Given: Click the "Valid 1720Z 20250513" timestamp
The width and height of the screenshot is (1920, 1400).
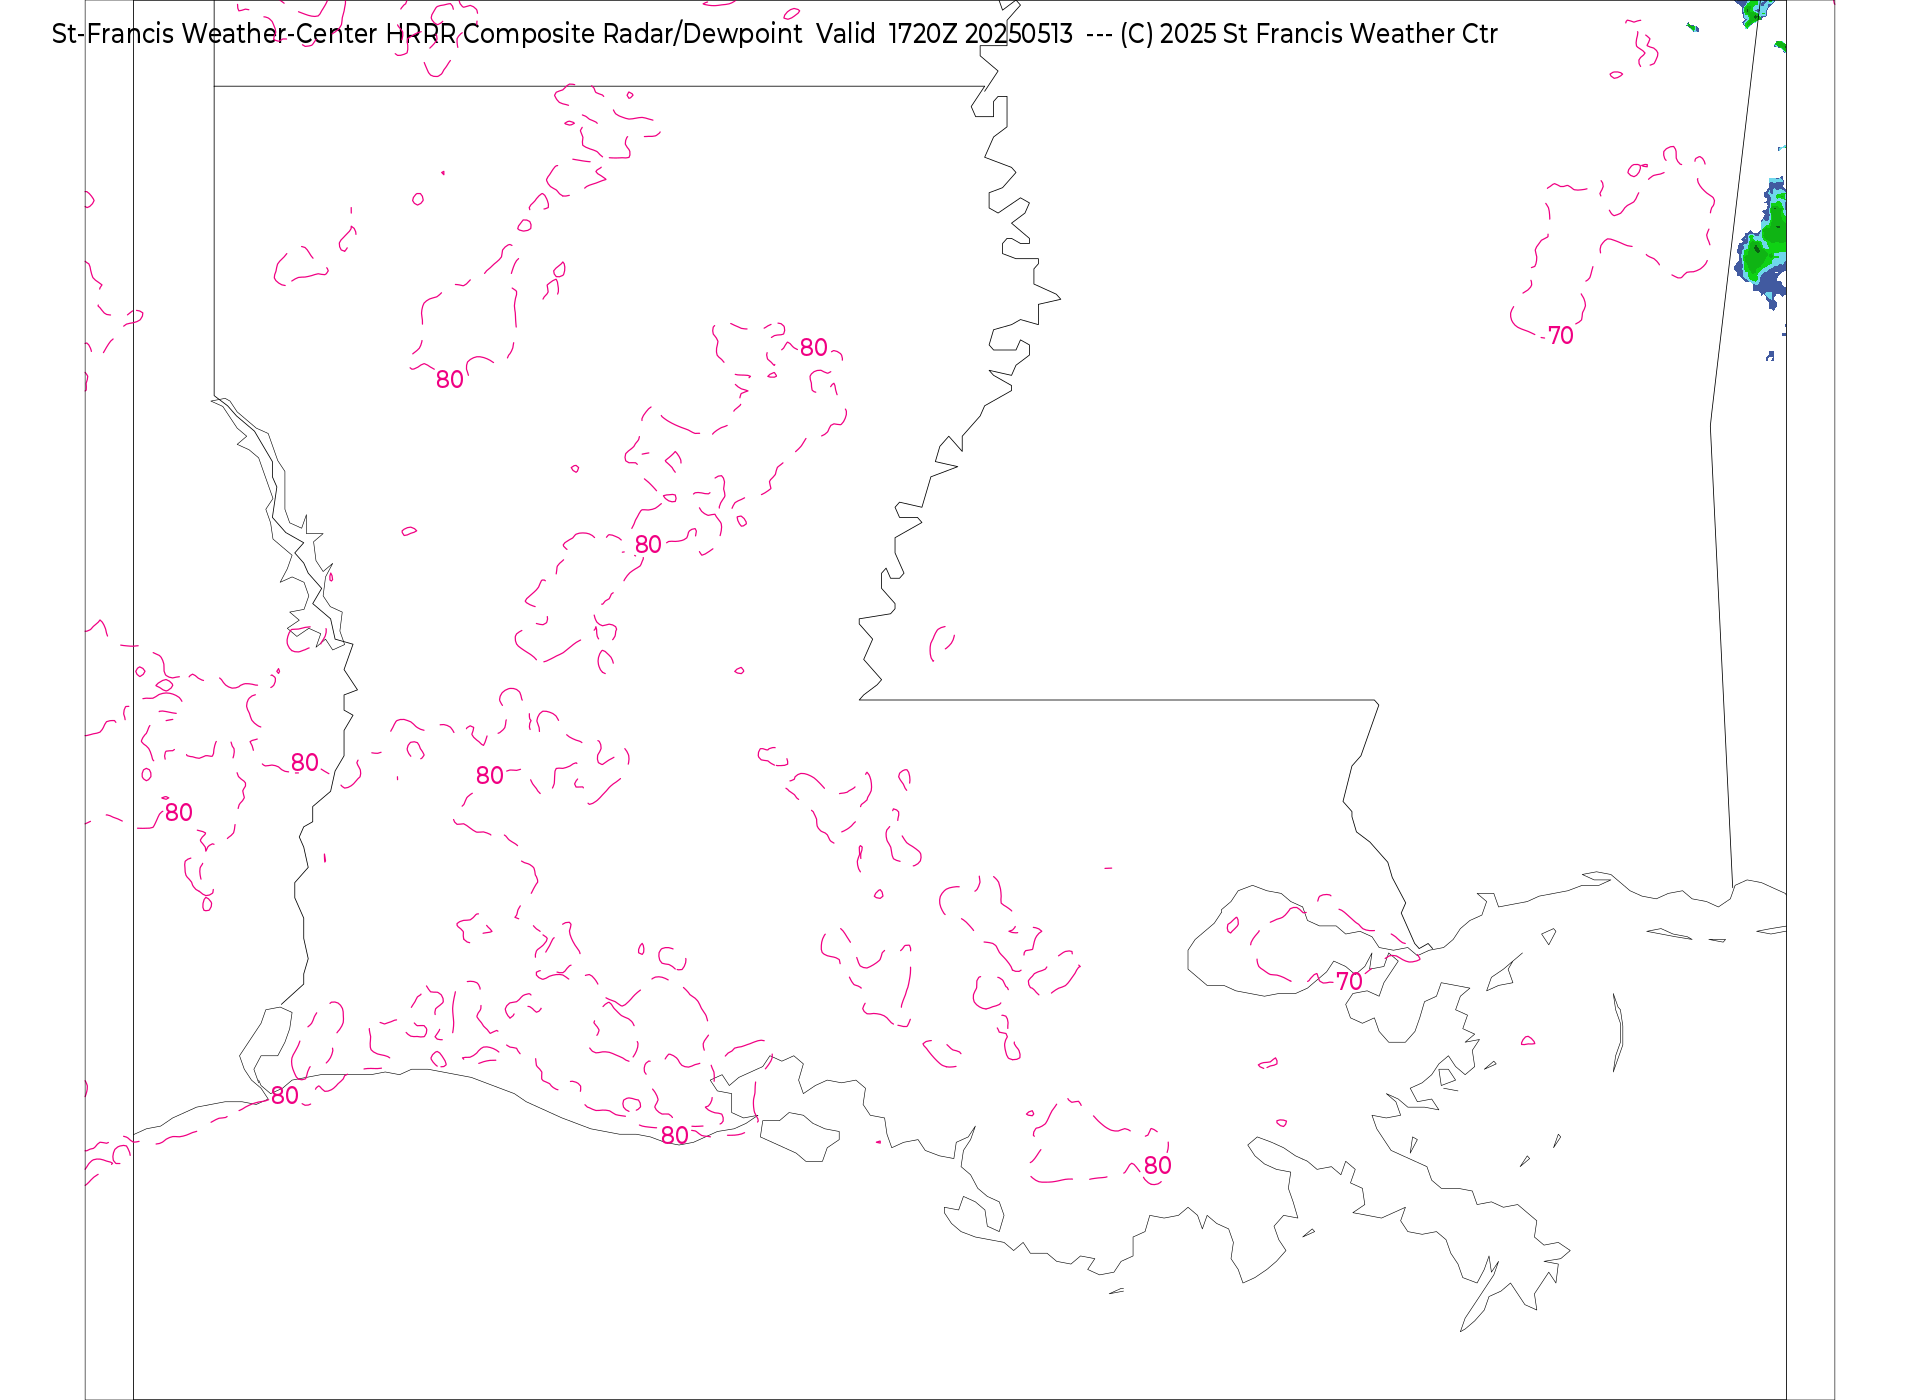Looking at the screenshot, I should tap(944, 34).
